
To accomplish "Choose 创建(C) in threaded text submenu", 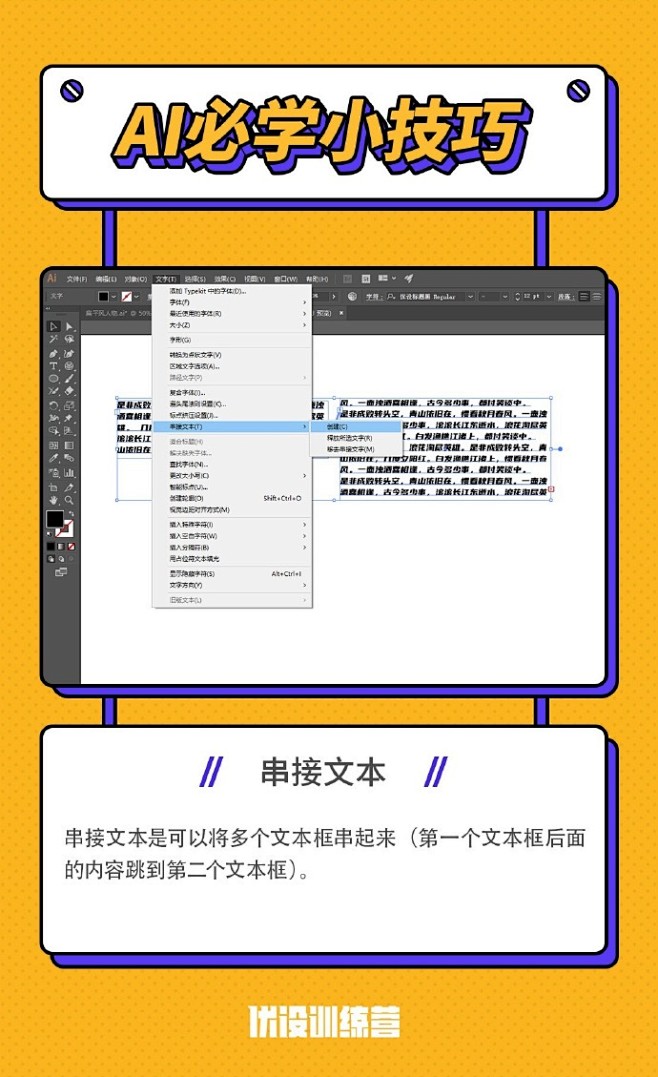I will point(355,427).
